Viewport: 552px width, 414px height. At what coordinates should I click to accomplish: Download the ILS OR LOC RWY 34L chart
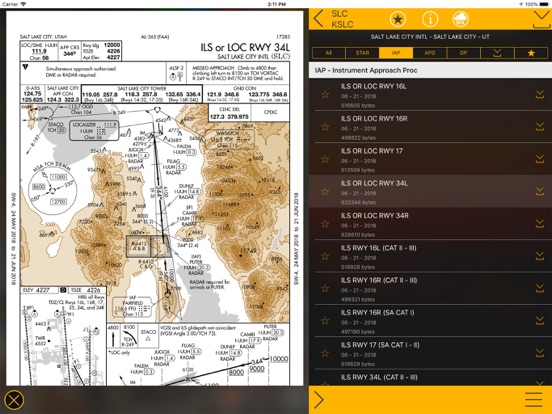click(x=540, y=192)
